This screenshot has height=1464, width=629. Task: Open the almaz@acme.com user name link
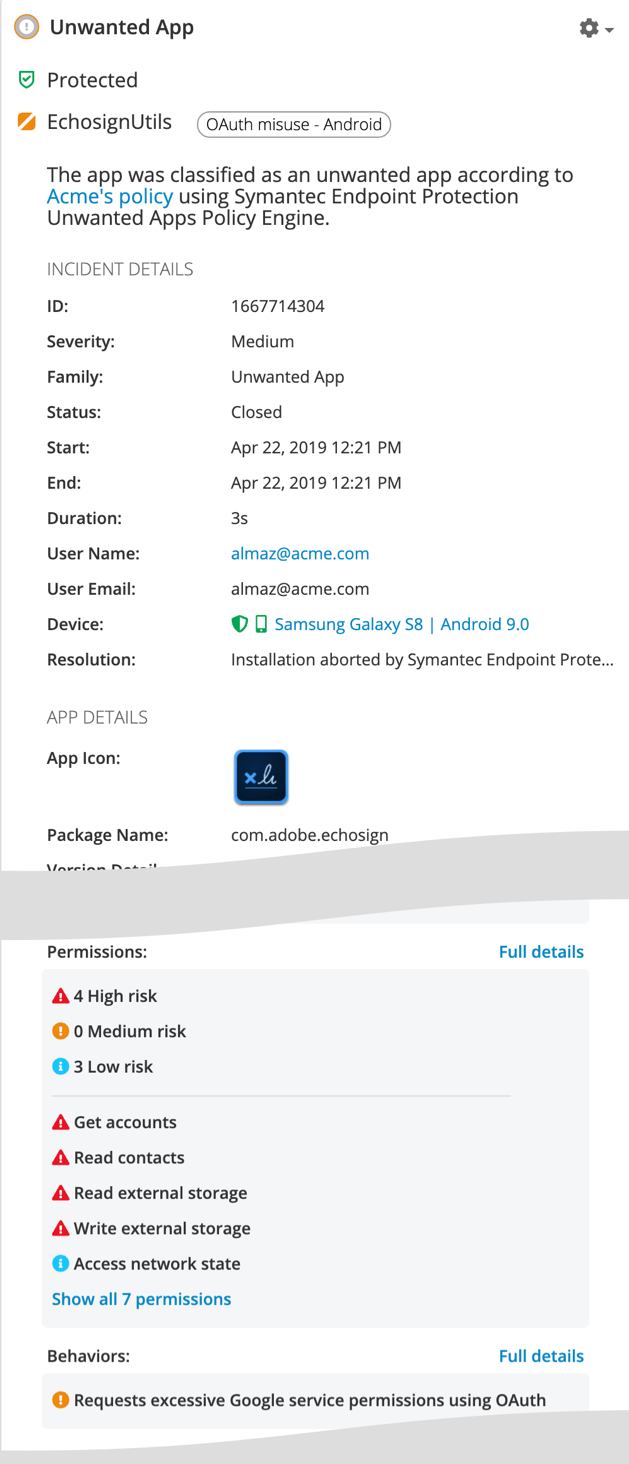300,553
